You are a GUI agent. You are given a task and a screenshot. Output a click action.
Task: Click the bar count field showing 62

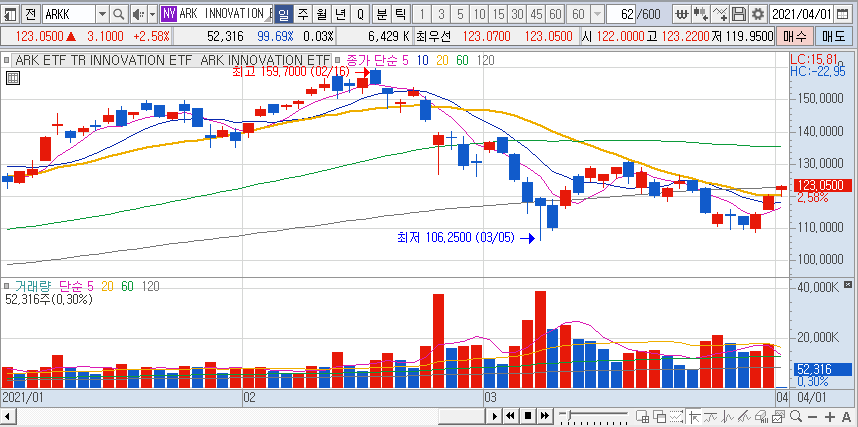(x=622, y=14)
